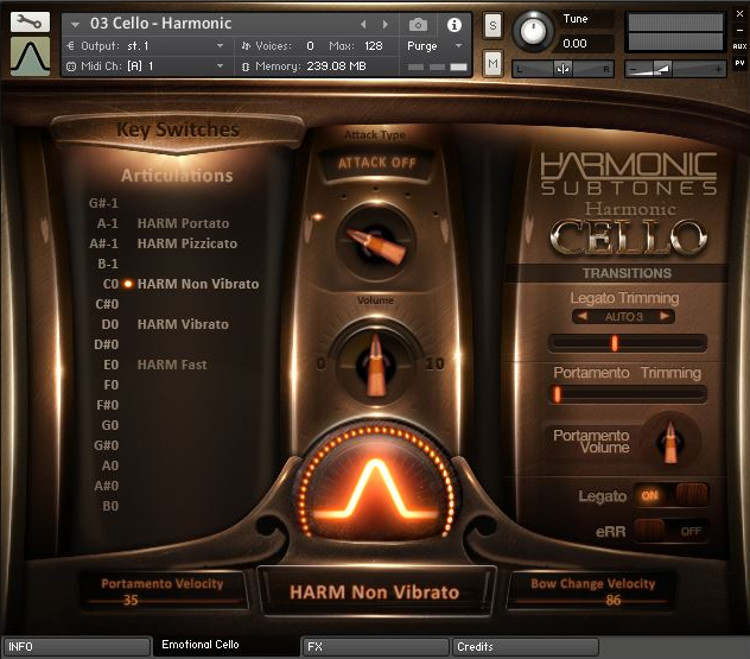
Task: Switch to the Credits tab
Action: point(525,647)
